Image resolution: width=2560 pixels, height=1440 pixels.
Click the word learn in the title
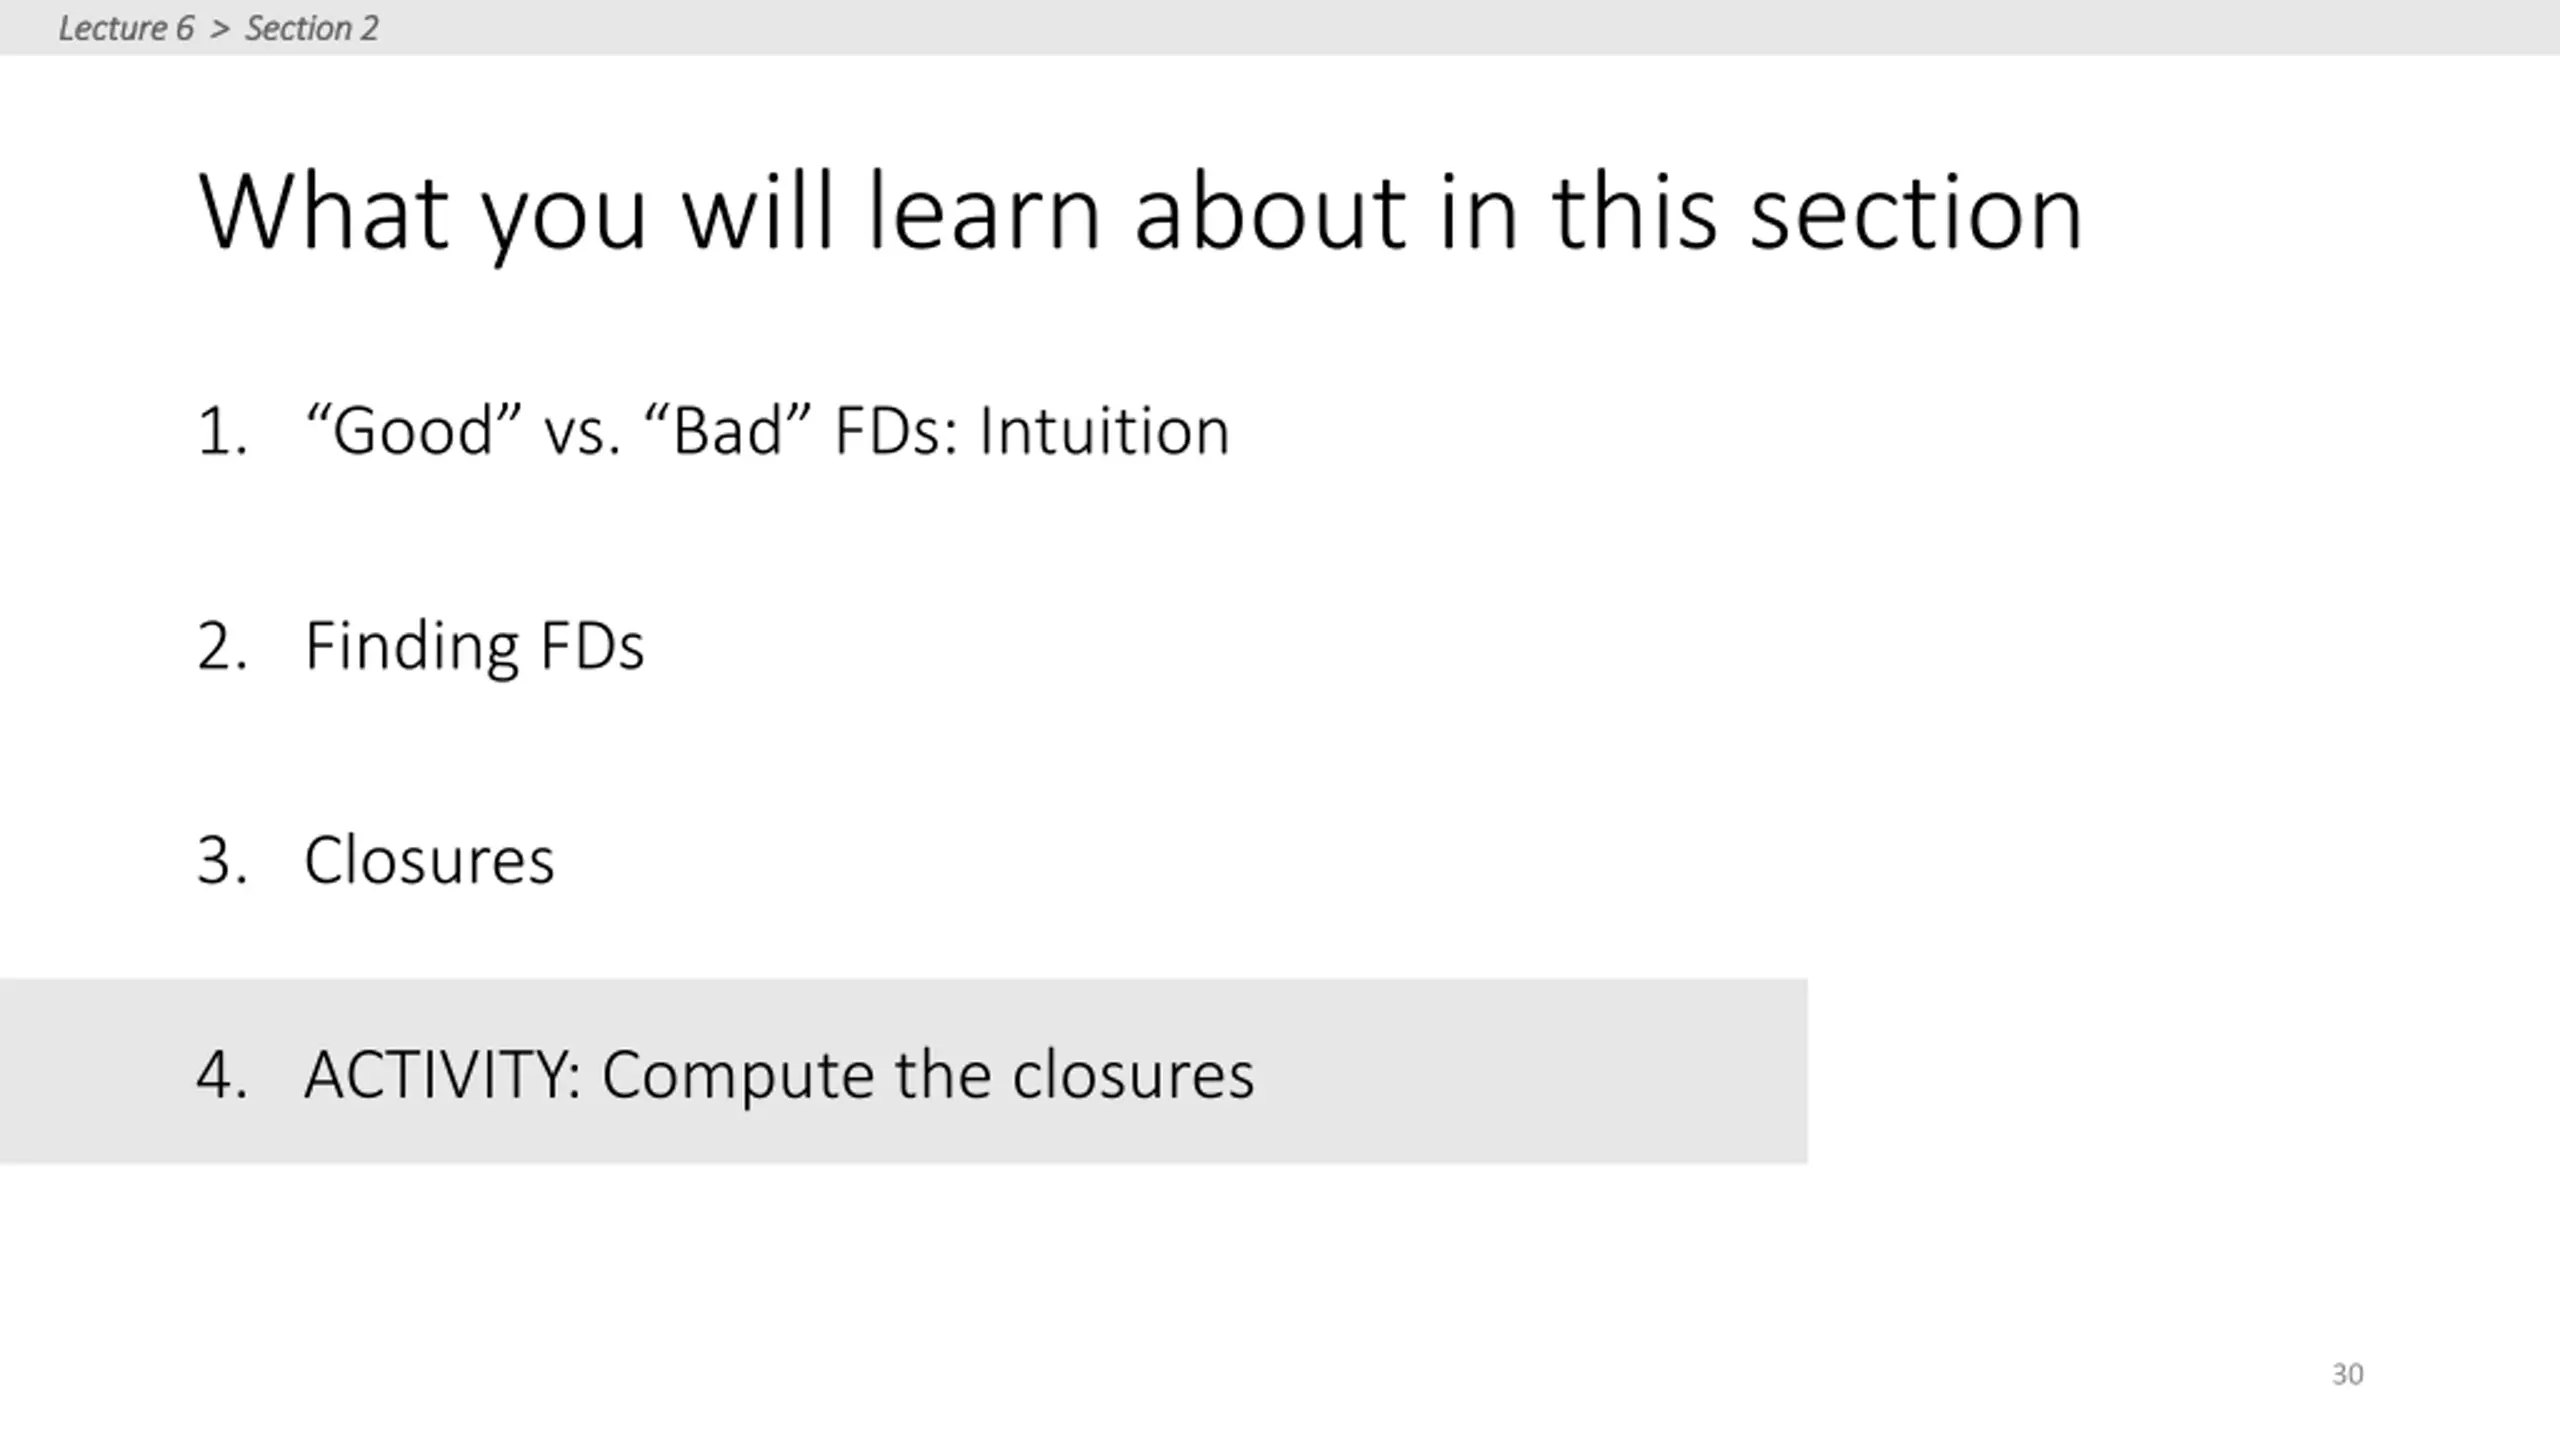pyautogui.click(x=984, y=212)
